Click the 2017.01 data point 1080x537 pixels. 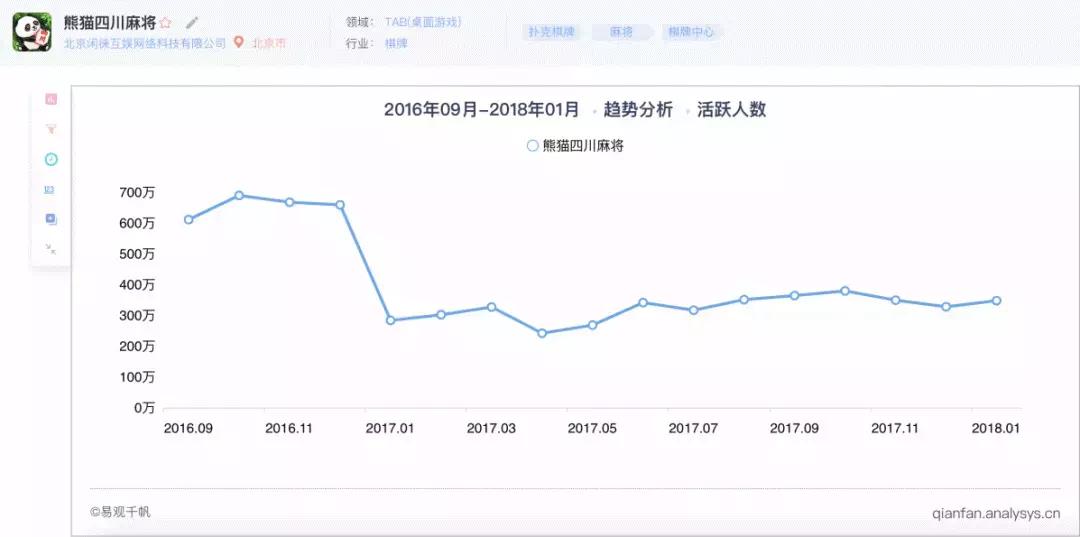point(391,320)
